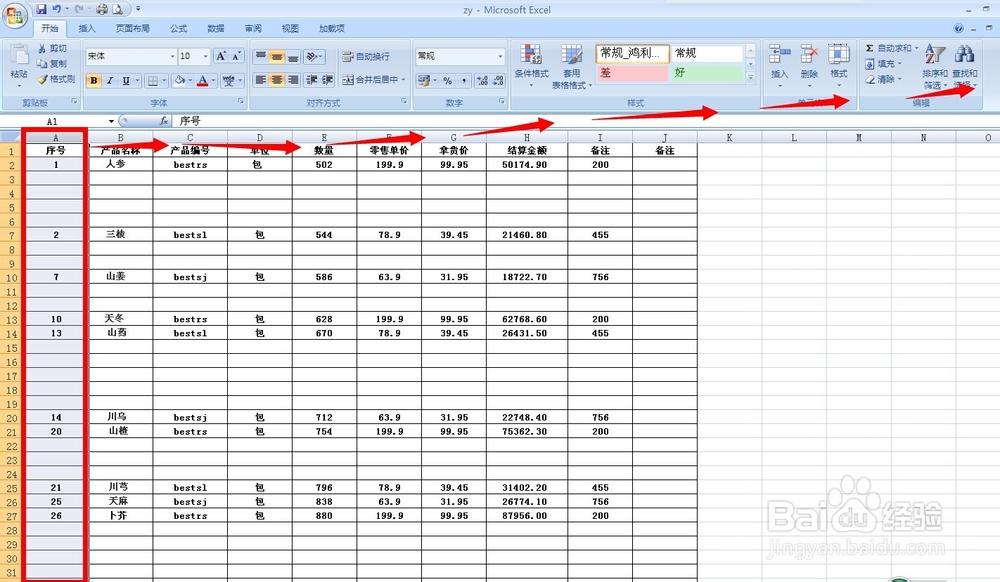Screen dimensions: 1000x582
Task: Click Sort and Filter (排序和筛选)
Action: (x=935, y=67)
